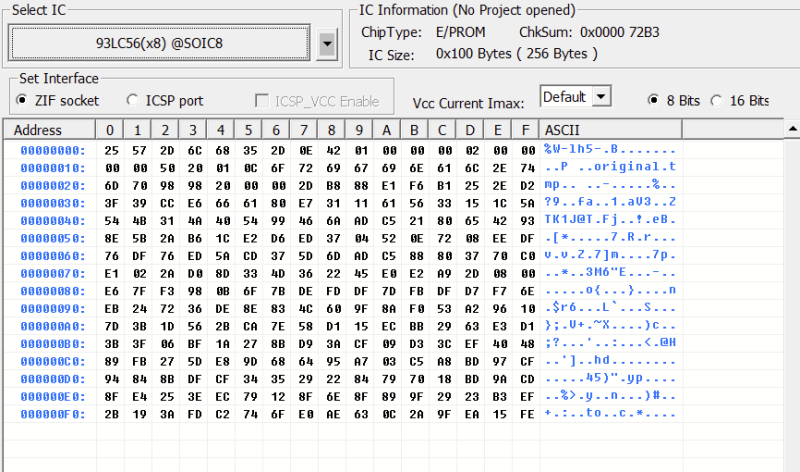The image size is (800, 472).
Task: Click the ASCII text '..P ..original.t'
Action: 612,168
